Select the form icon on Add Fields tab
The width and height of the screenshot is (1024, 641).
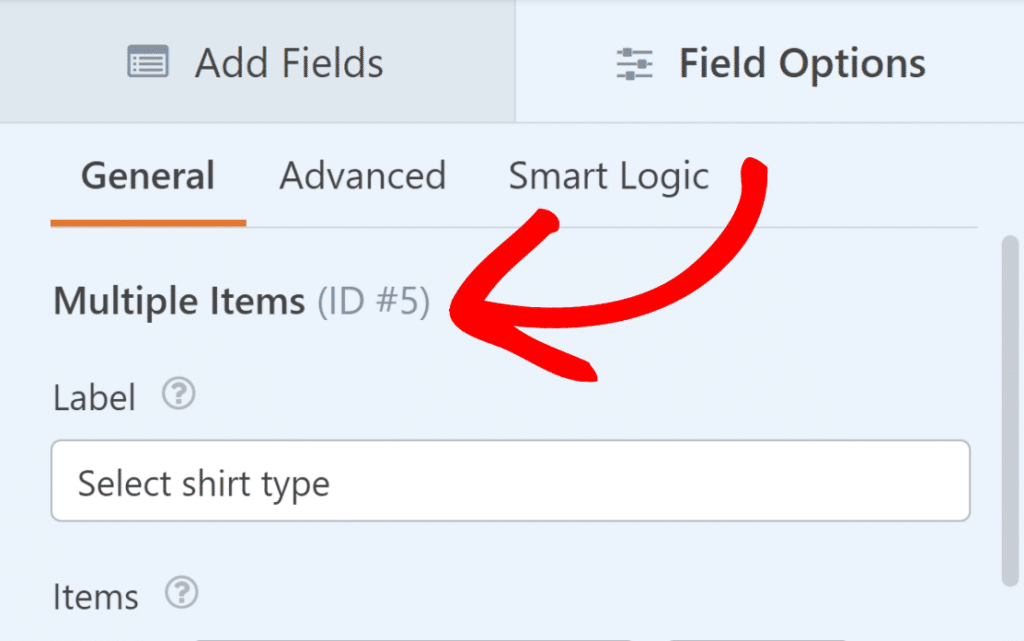(148, 62)
